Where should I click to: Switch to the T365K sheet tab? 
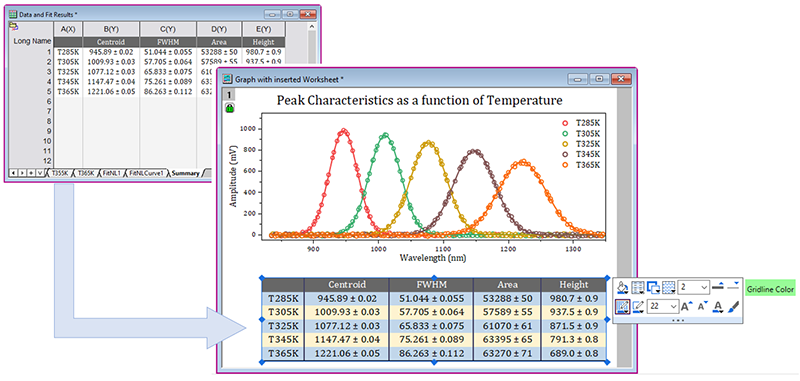(86, 173)
